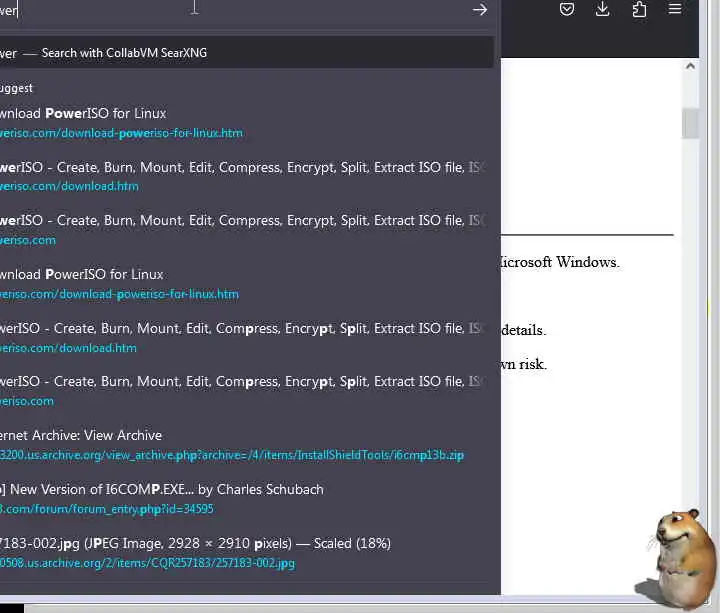Select fourth PowerISO Create, Burn suggestion title
This screenshot has height=613, width=720.
point(243,382)
